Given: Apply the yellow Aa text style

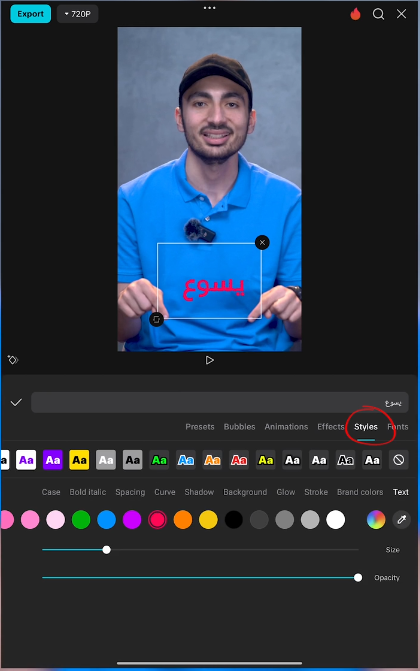Looking at the screenshot, I should coord(265,460).
